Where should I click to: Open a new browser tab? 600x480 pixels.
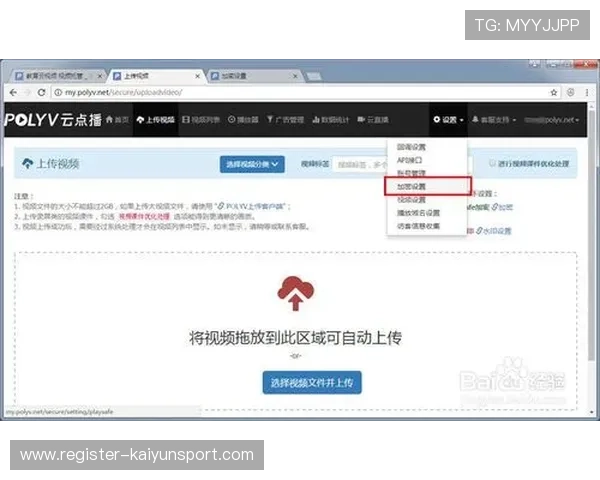[314, 77]
